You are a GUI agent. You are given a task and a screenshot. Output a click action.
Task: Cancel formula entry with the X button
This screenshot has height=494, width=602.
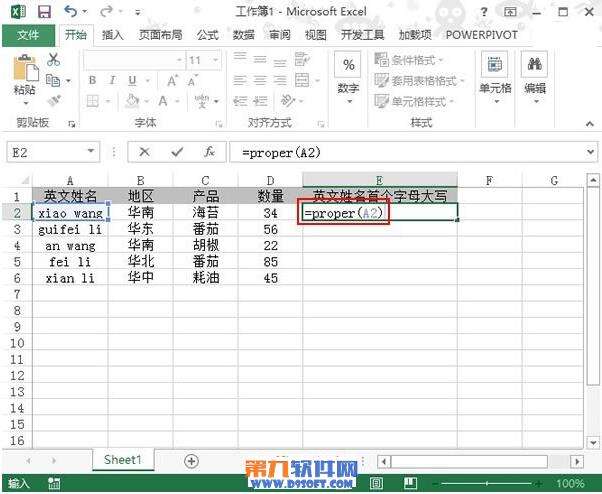click(x=144, y=152)
